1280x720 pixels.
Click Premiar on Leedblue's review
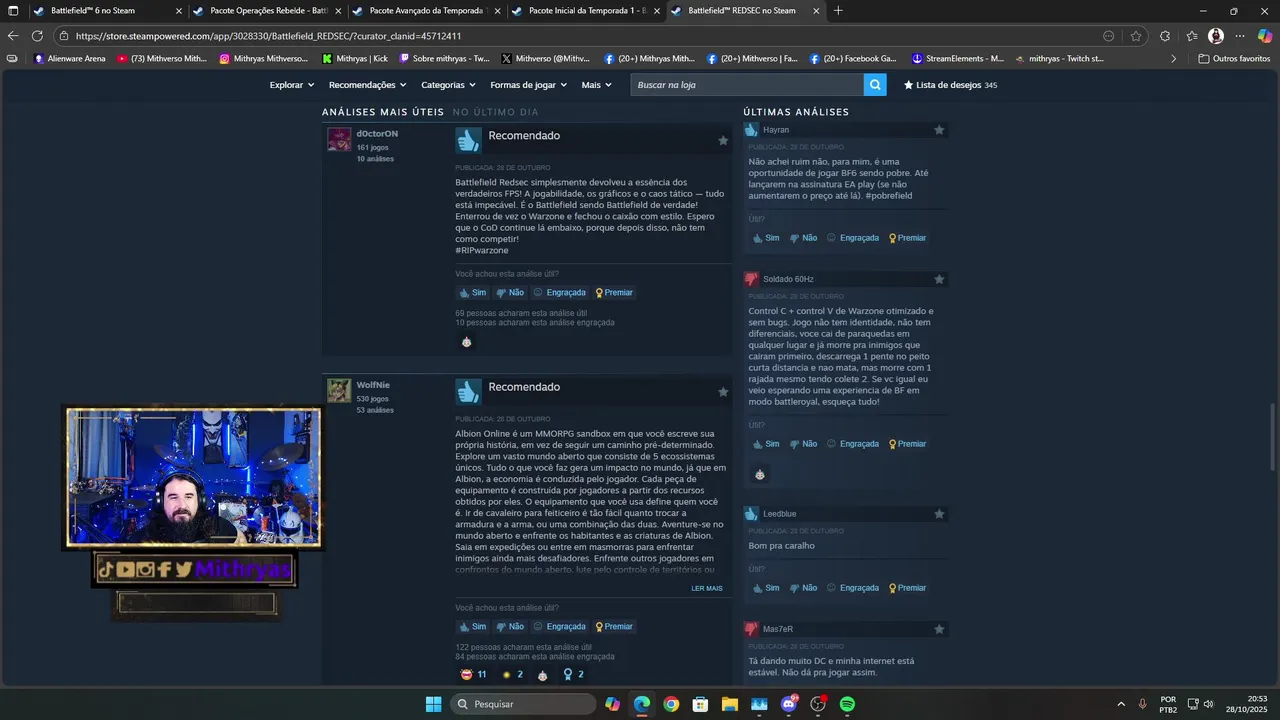907,588
